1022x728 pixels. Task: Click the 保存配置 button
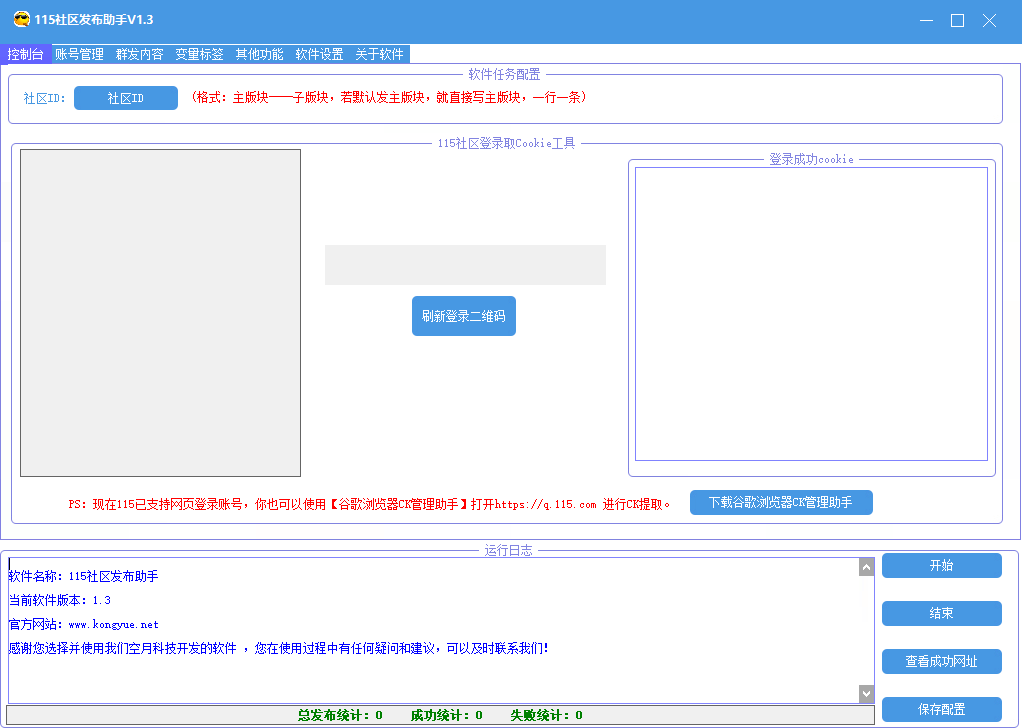[941, 709]
